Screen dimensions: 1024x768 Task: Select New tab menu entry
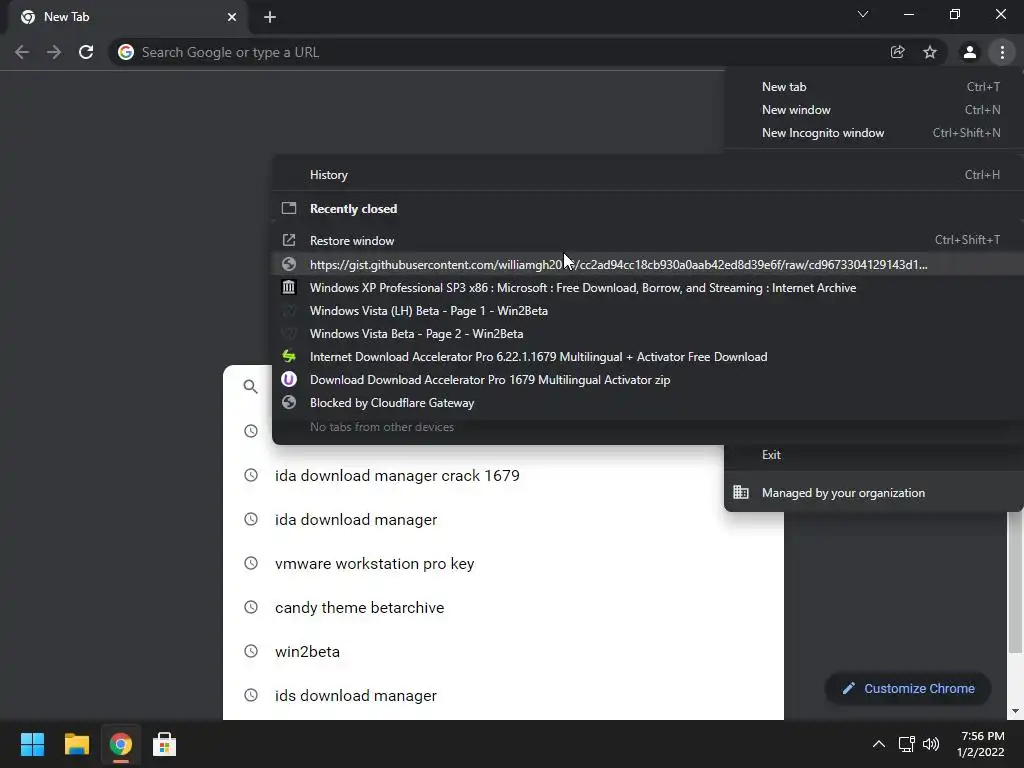[x=874, y=87]
